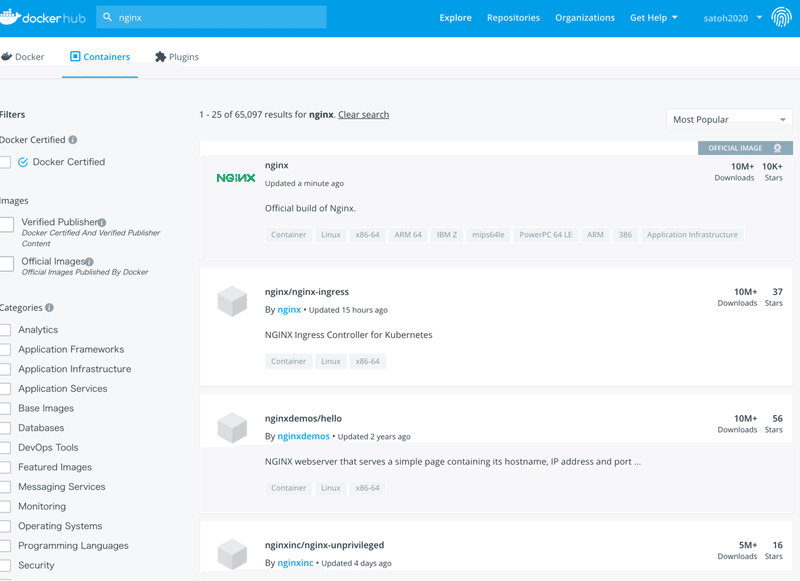The width and height of the screenshot is (800, 581).
Task: Check the Application Services checkbox
Action: pos(5,389)
